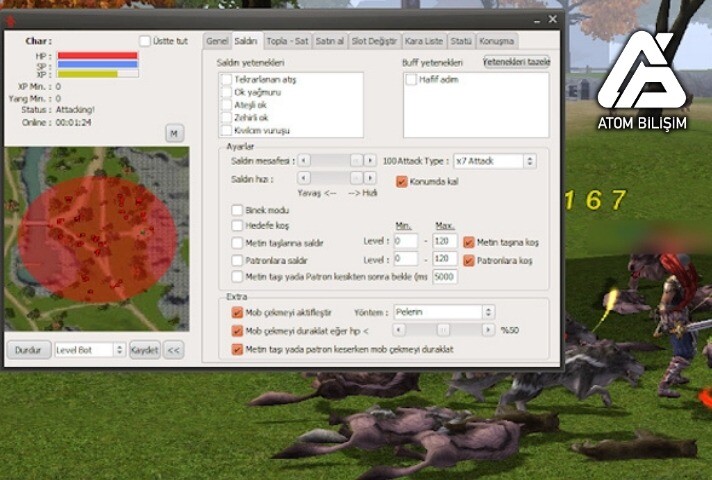The image size is (712, 480).
Task: Click left arrow of Saldırı mesafesi slider
Action: point(304,160)
